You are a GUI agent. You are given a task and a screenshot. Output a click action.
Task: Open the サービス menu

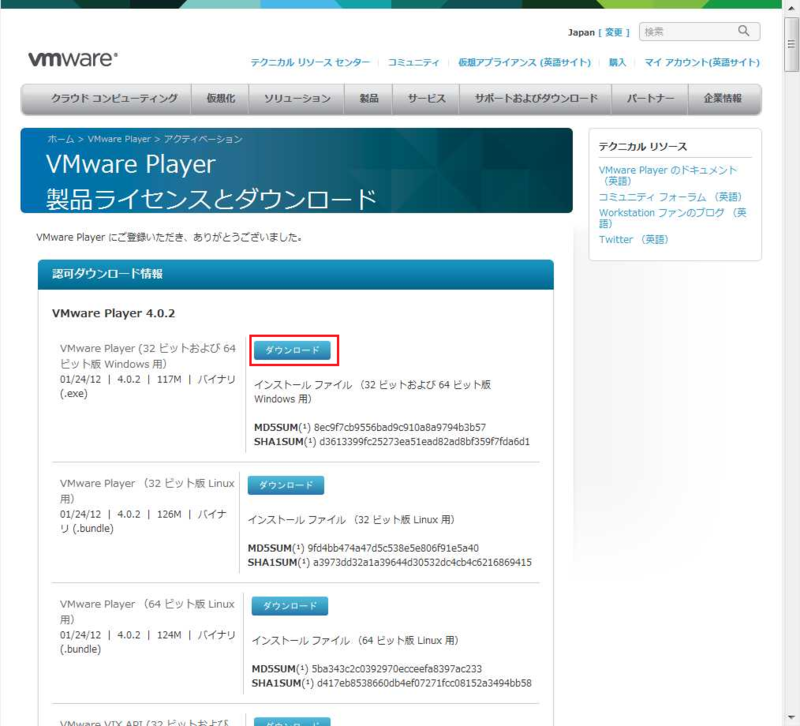tap(426, 99)
